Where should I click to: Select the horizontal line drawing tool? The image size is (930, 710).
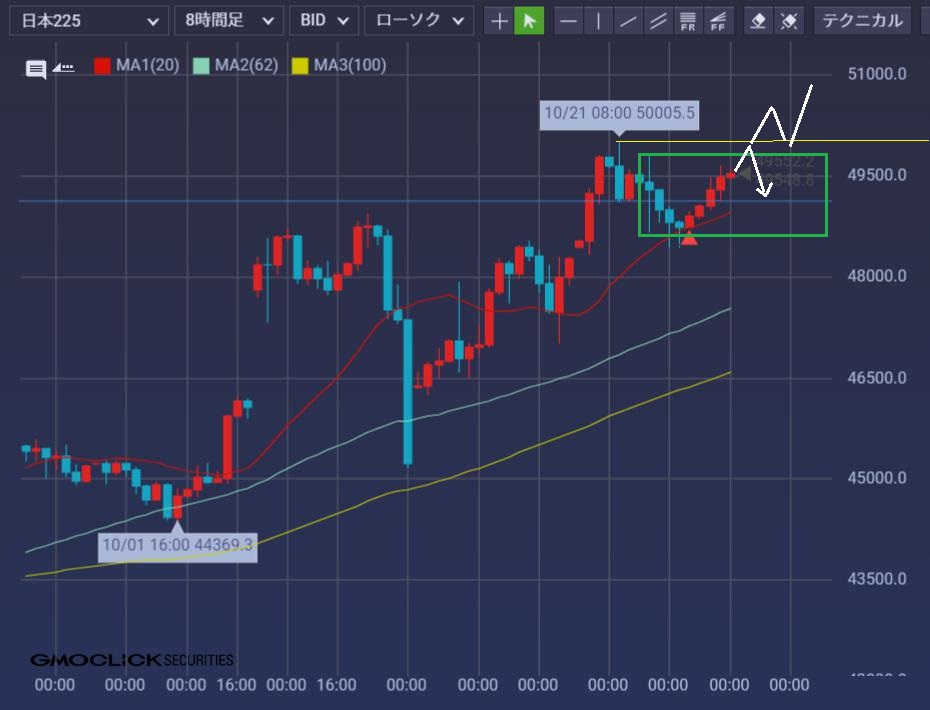coord(569,20)
